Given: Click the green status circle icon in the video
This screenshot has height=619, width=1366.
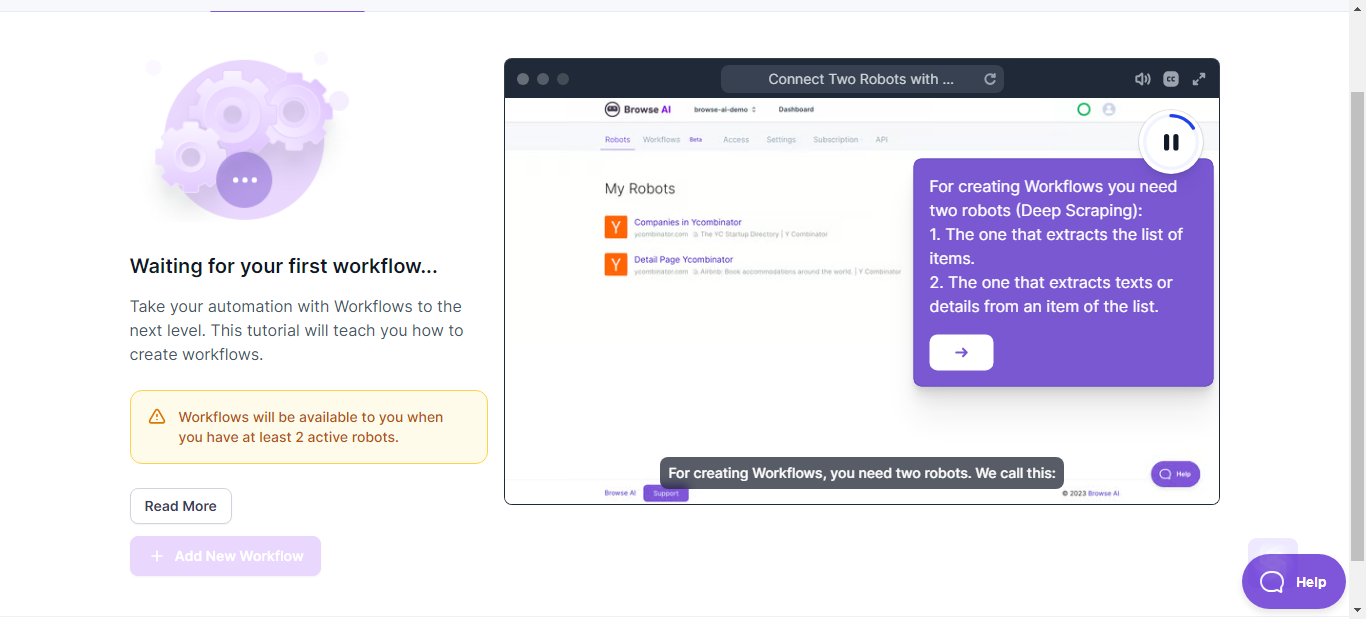Looking at the screenshot, I should 1084,109.
